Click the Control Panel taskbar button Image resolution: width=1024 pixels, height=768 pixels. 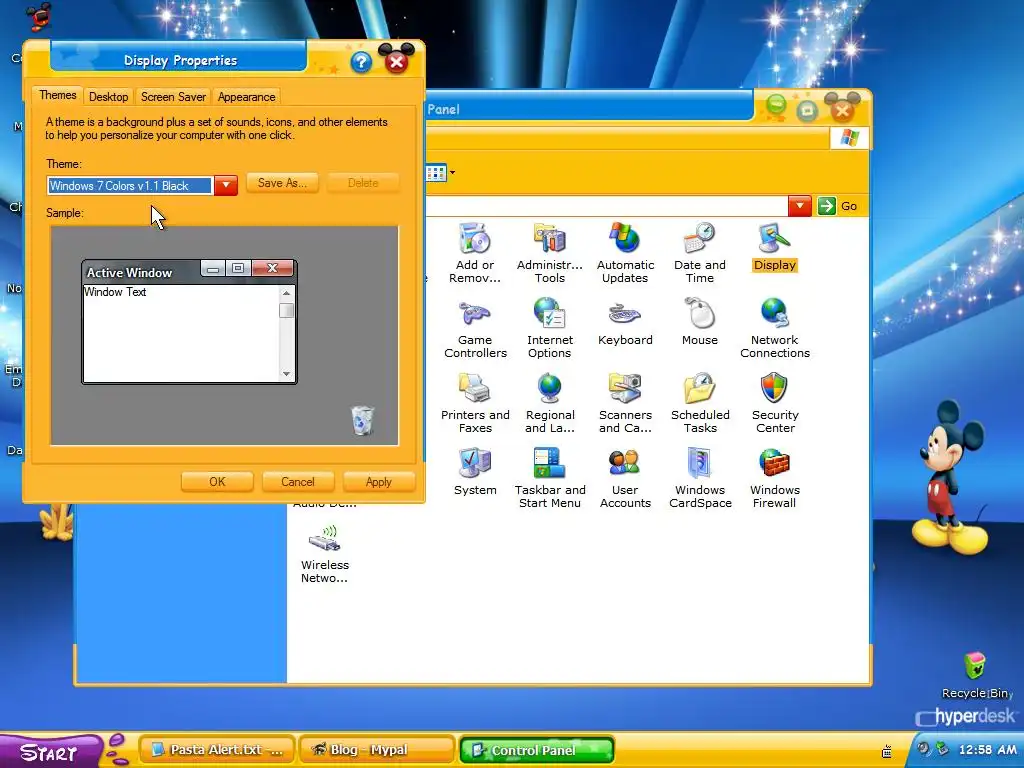[x=537, y=750]
